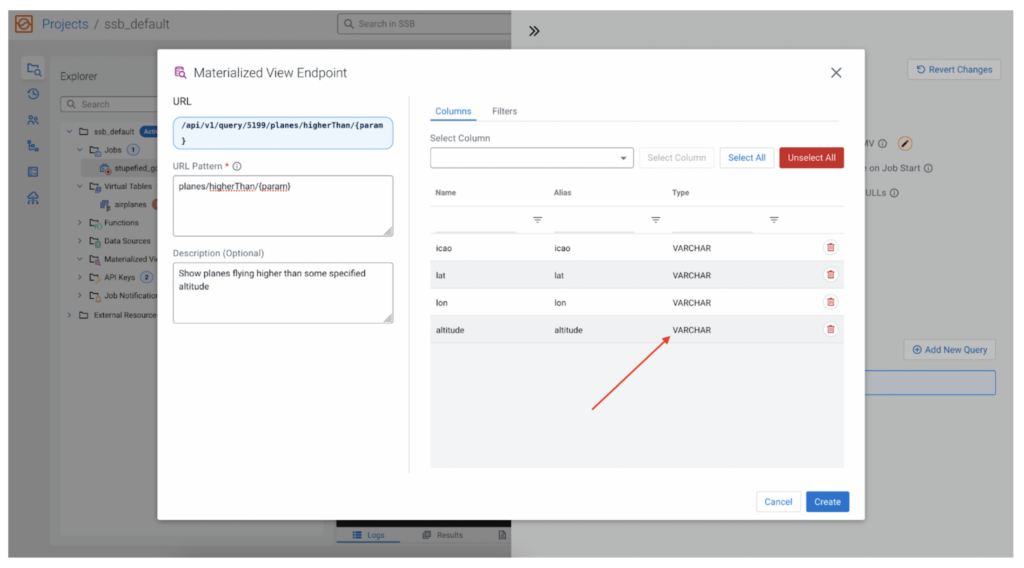1024x568 pixels.
Task: Click info icon next to ULLs
Action: (894, 193)
